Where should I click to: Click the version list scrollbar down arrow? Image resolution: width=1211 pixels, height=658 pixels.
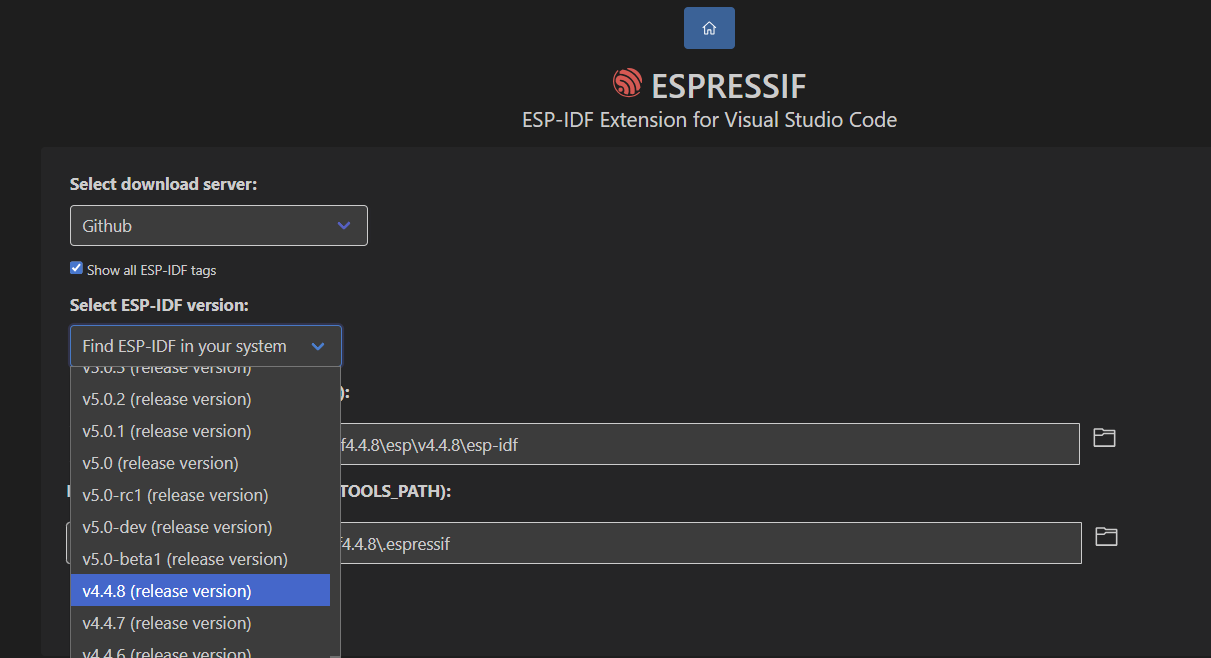pyautogui.click(x=335, y=653)
